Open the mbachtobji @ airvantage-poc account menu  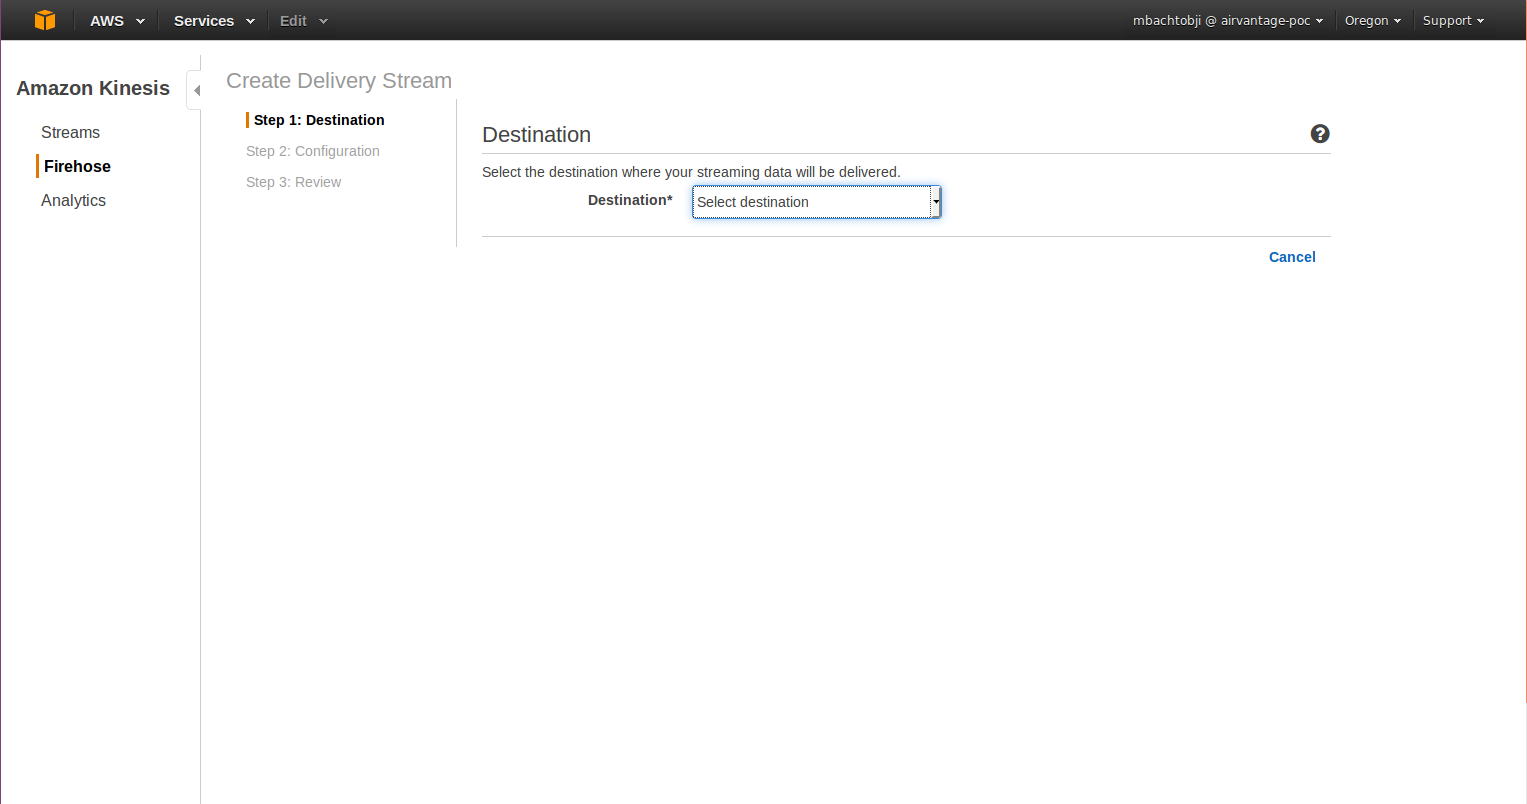1228,20
